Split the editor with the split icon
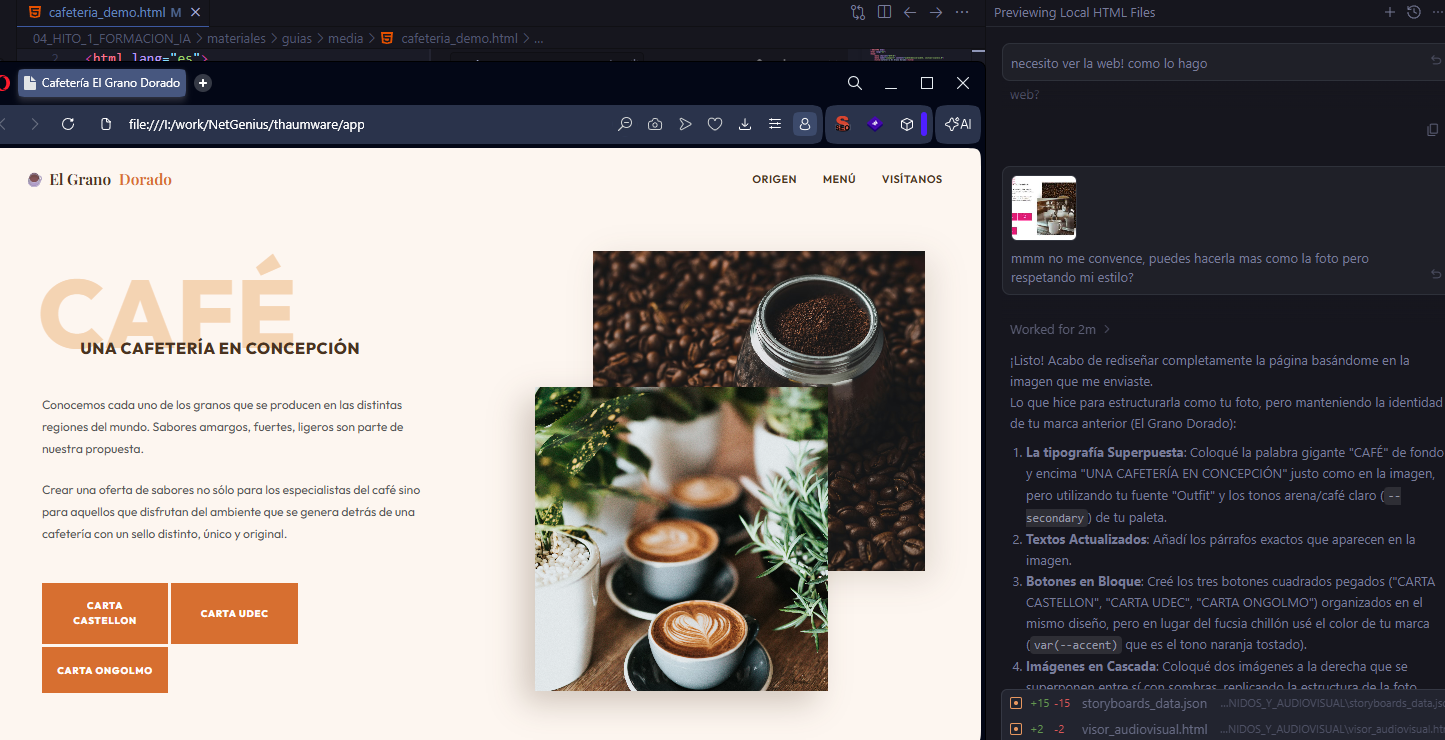1445x740 pixels. point(884,12)
